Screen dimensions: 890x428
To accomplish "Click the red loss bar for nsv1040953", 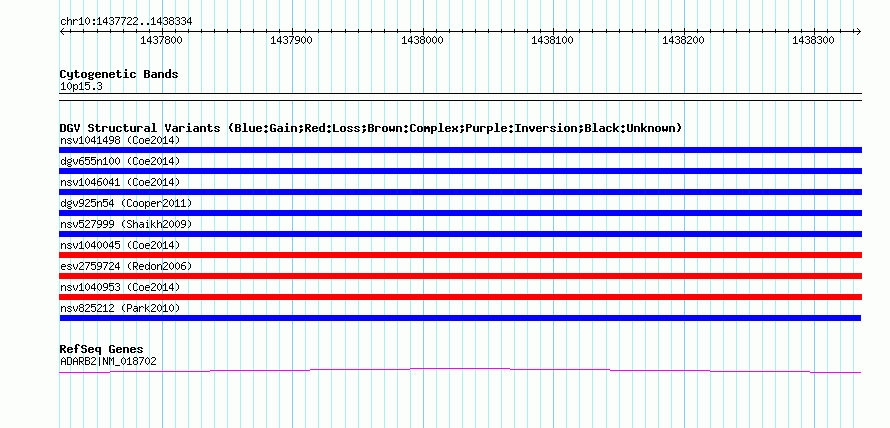I will (460, 297).
